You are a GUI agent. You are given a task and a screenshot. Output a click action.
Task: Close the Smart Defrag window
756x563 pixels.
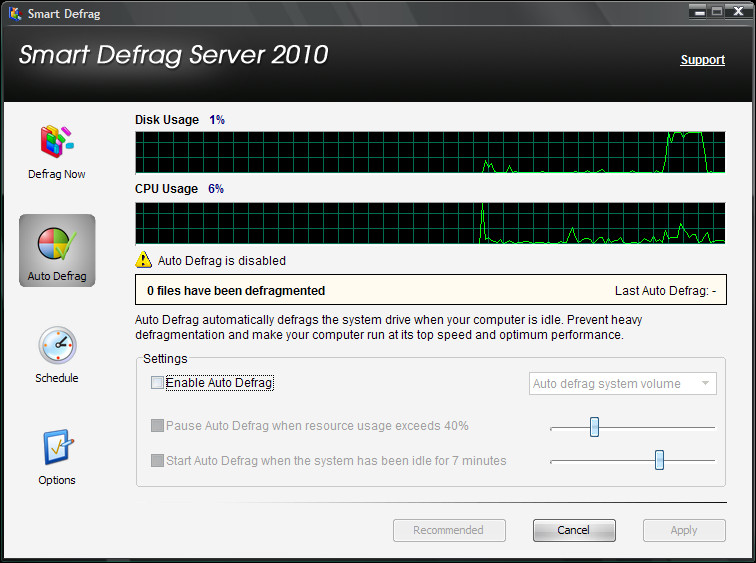(738, 11)
